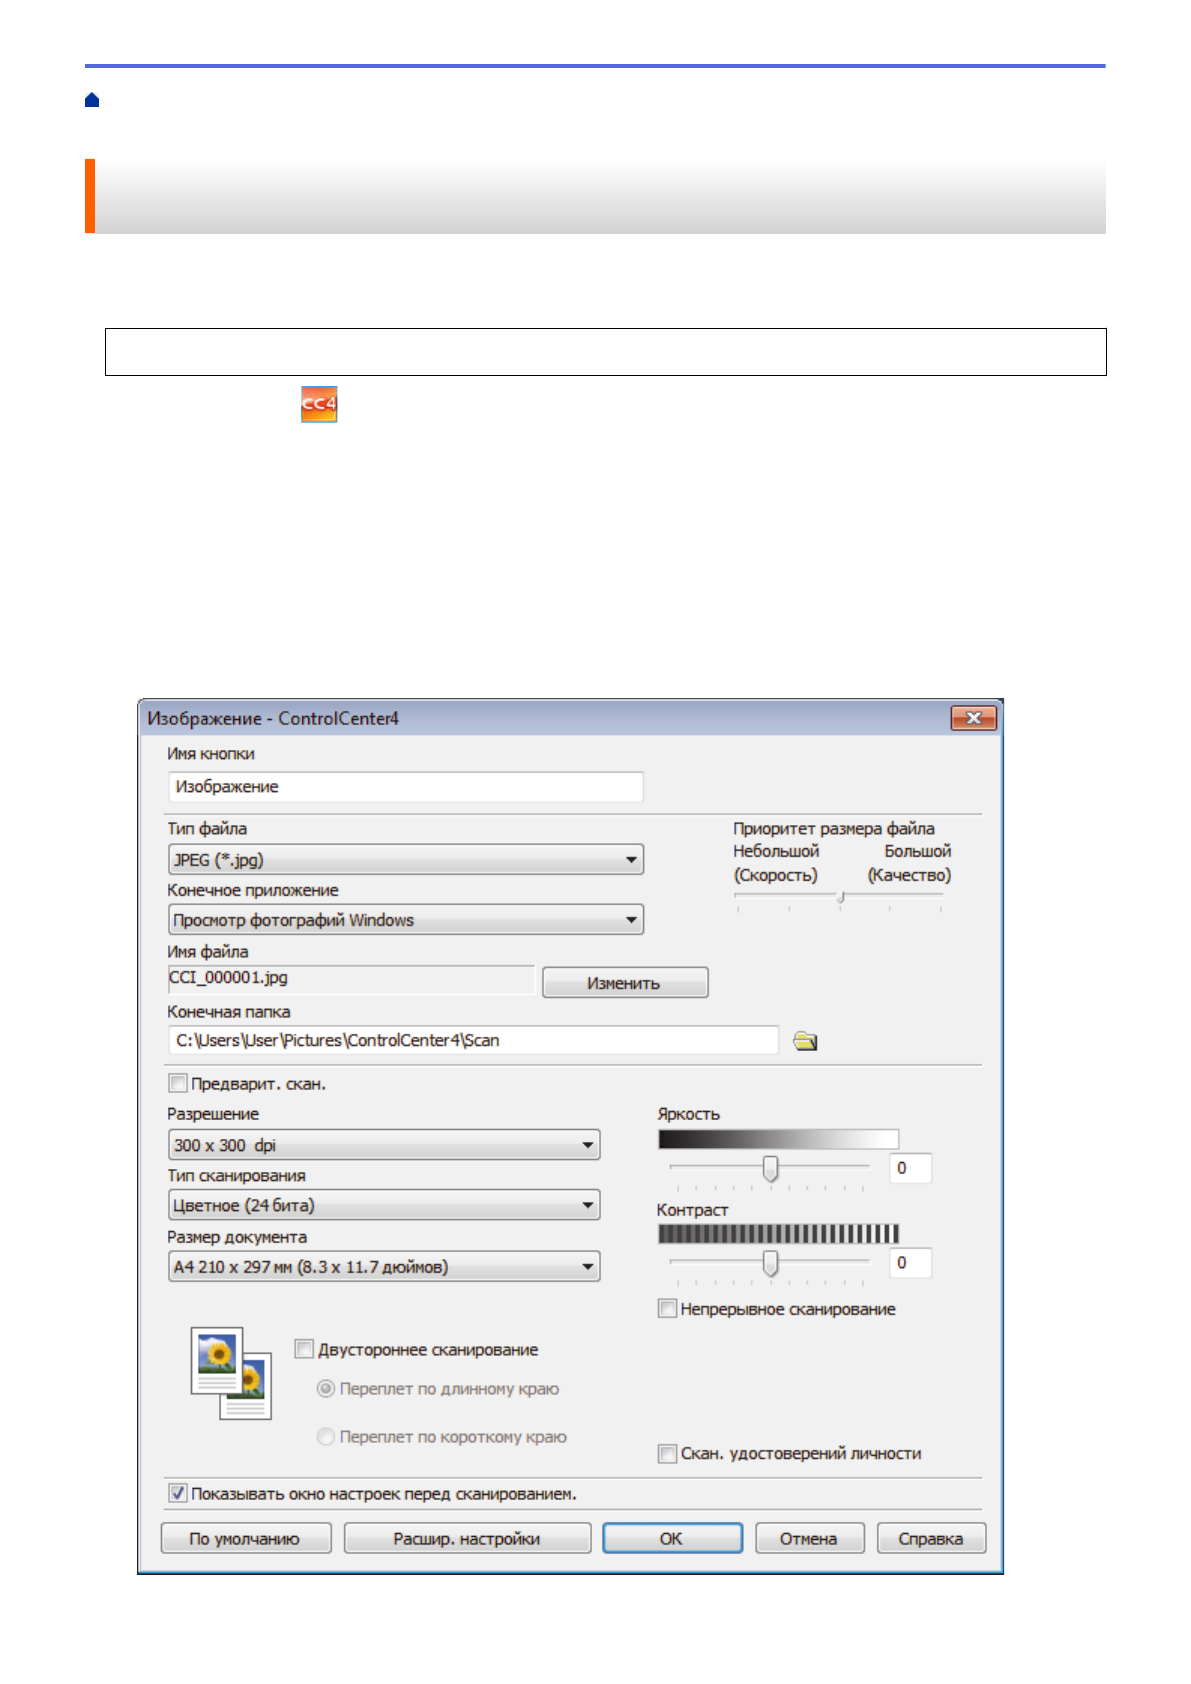Open the Тип файла JPEG dropdown
1191x1684 pixels.
(x=405, y=860)
